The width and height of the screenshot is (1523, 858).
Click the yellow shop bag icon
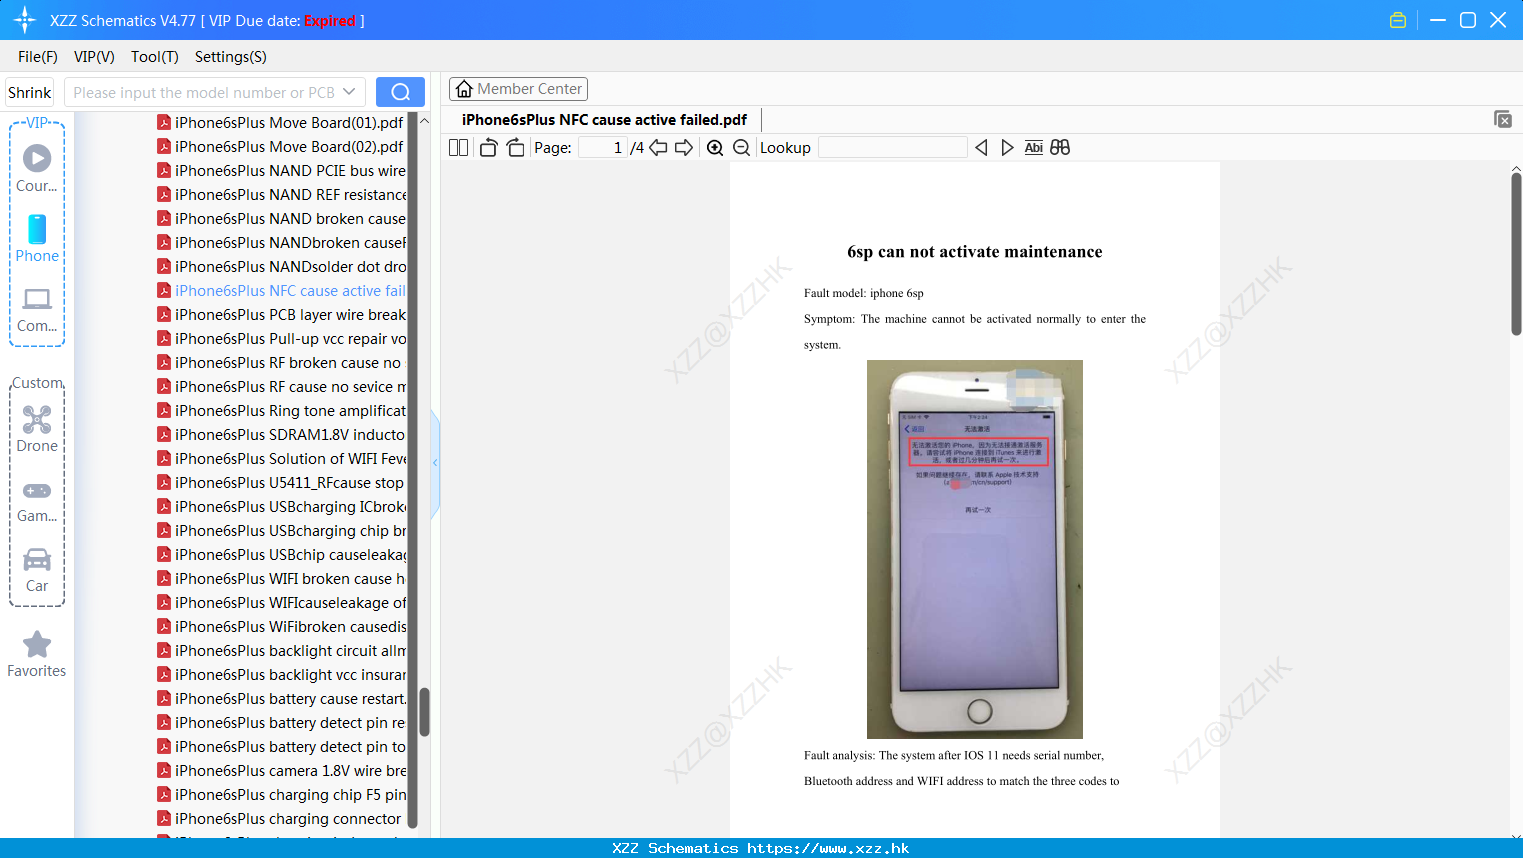click(x=1398, y=20)
